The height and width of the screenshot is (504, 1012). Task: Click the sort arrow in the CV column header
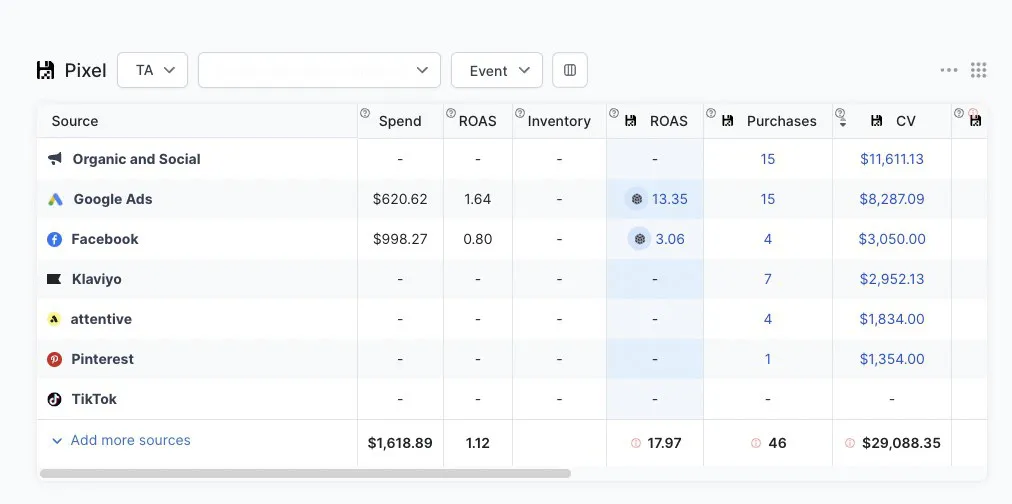pyautogui.click(x=842, y=124)
